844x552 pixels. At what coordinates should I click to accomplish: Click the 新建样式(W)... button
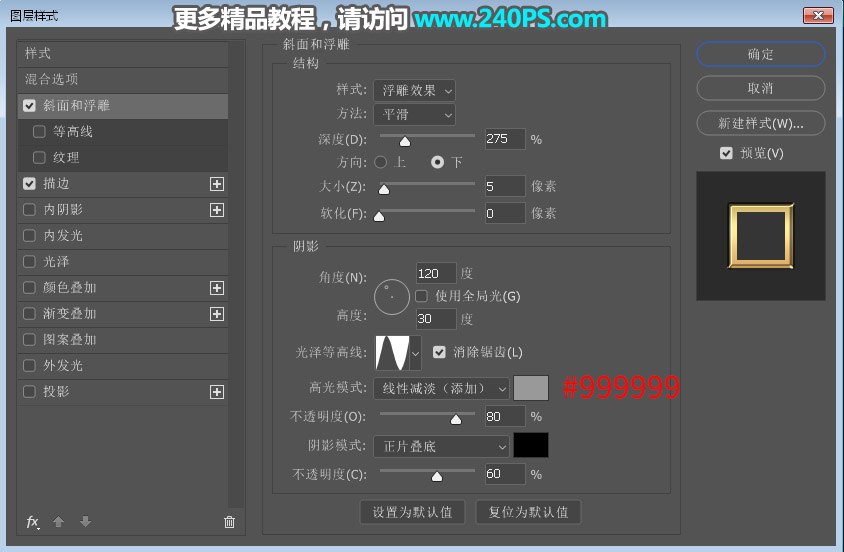tap(761, 123)
